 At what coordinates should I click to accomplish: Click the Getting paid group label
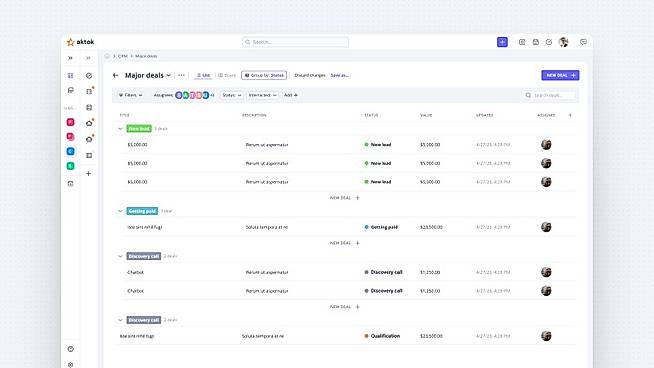click(x=142, y=211)
